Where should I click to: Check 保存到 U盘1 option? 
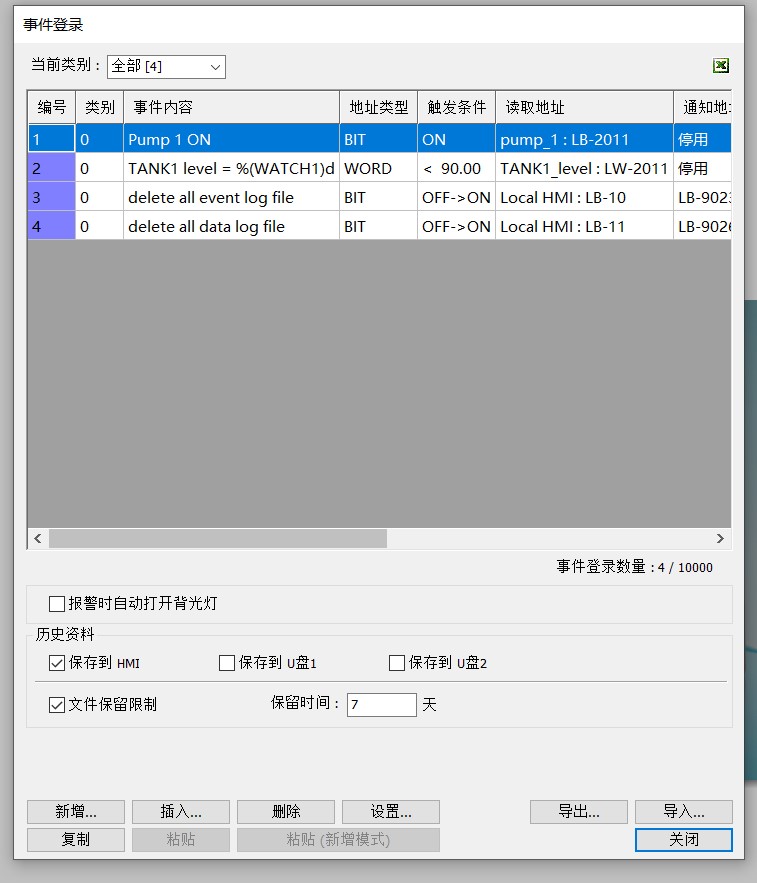coord(227,663)
